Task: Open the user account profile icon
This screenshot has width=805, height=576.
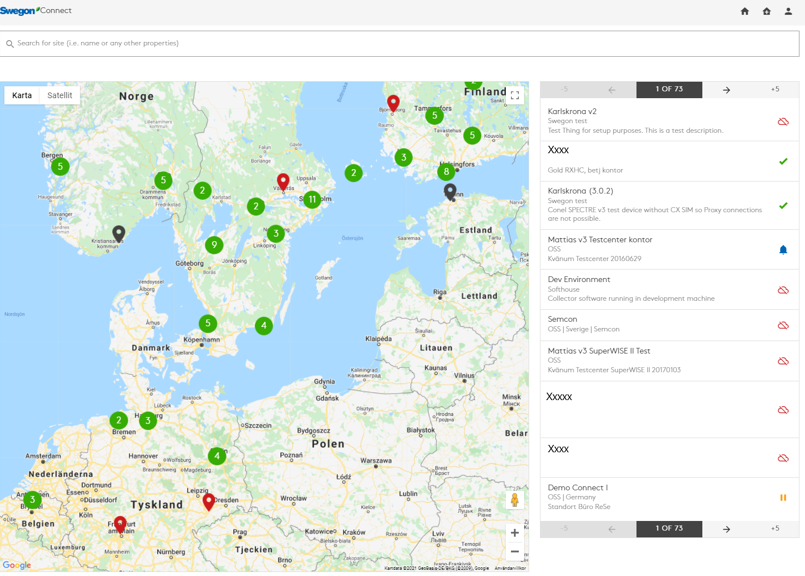Action: click(x=788, y=11)
